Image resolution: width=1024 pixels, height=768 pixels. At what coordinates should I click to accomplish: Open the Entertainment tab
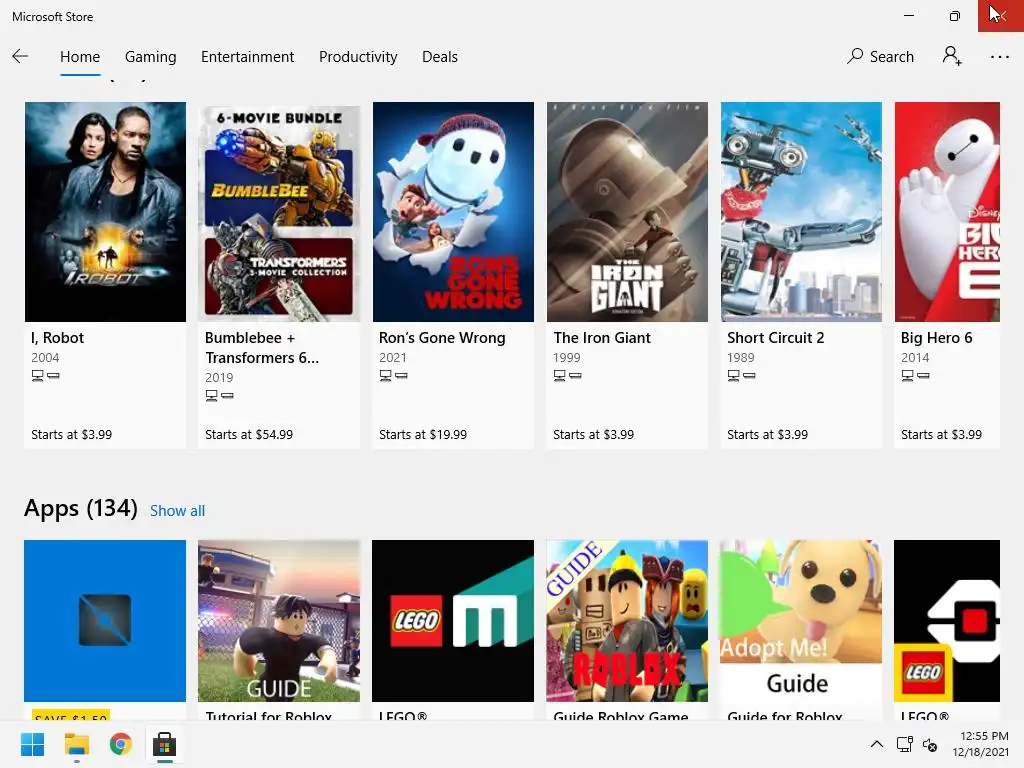(248, 57)
